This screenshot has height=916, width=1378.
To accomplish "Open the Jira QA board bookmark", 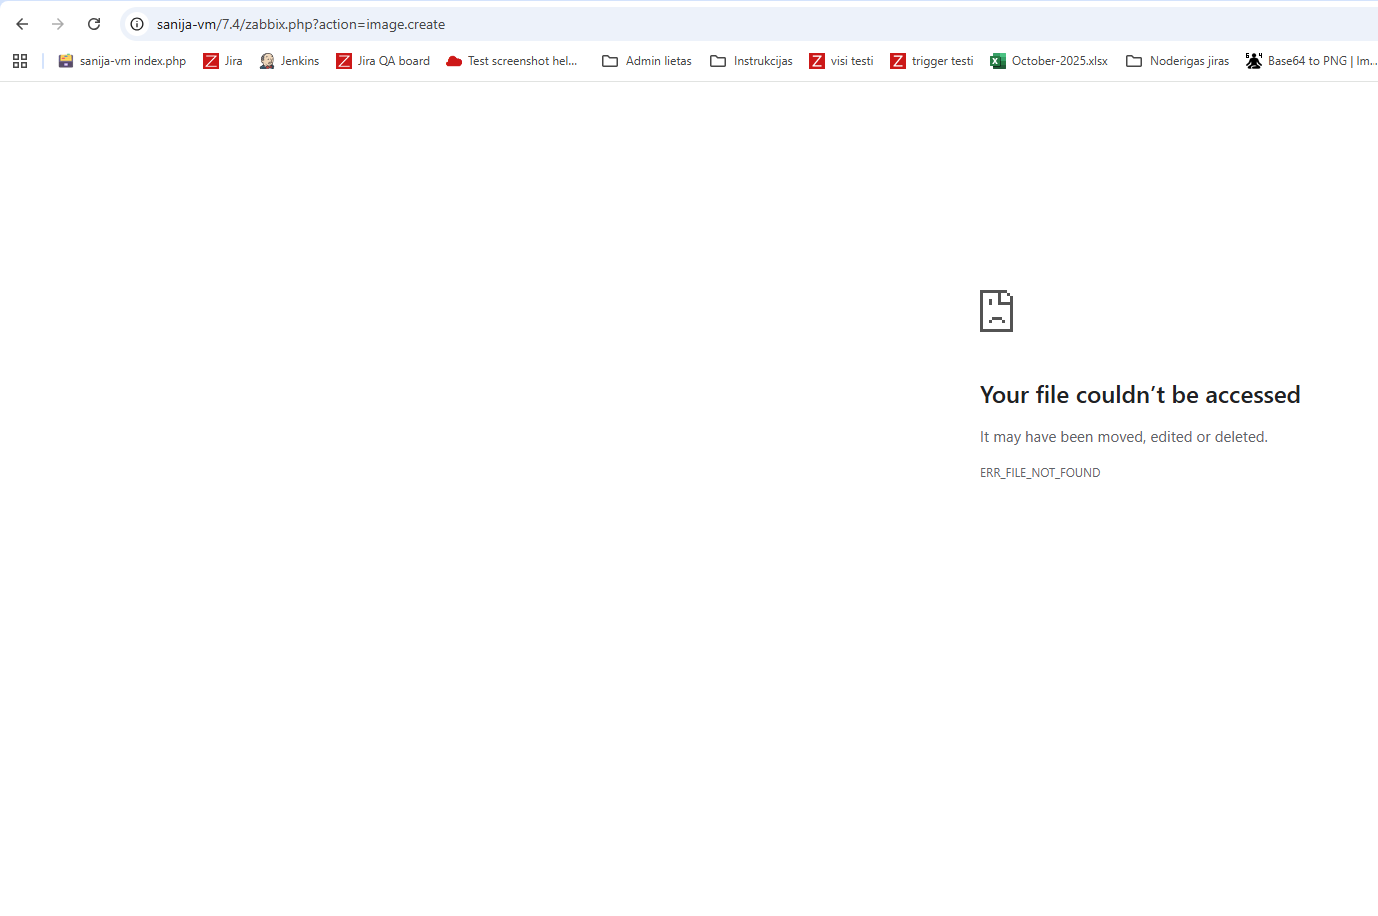I will (x=383, y=61).
